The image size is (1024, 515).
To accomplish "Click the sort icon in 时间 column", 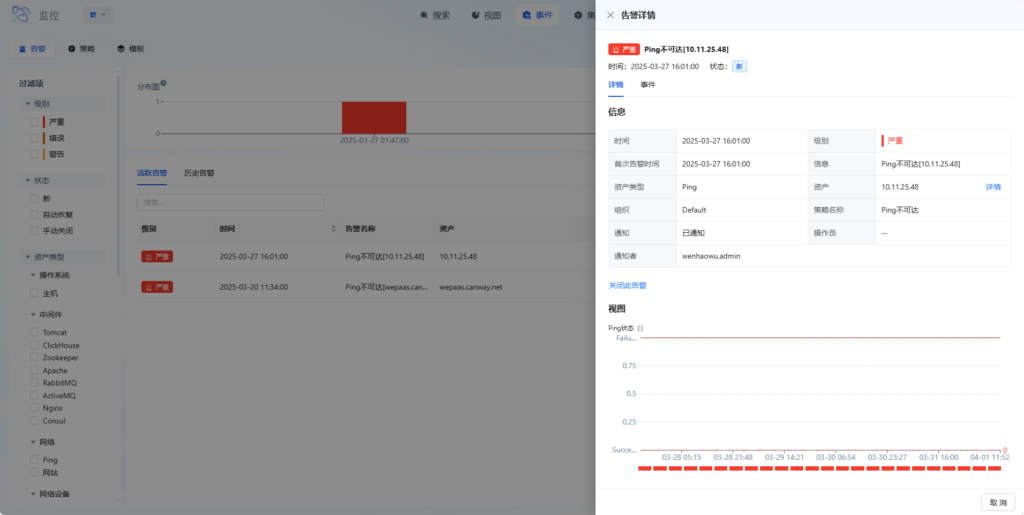I will (x=334, y=229).
